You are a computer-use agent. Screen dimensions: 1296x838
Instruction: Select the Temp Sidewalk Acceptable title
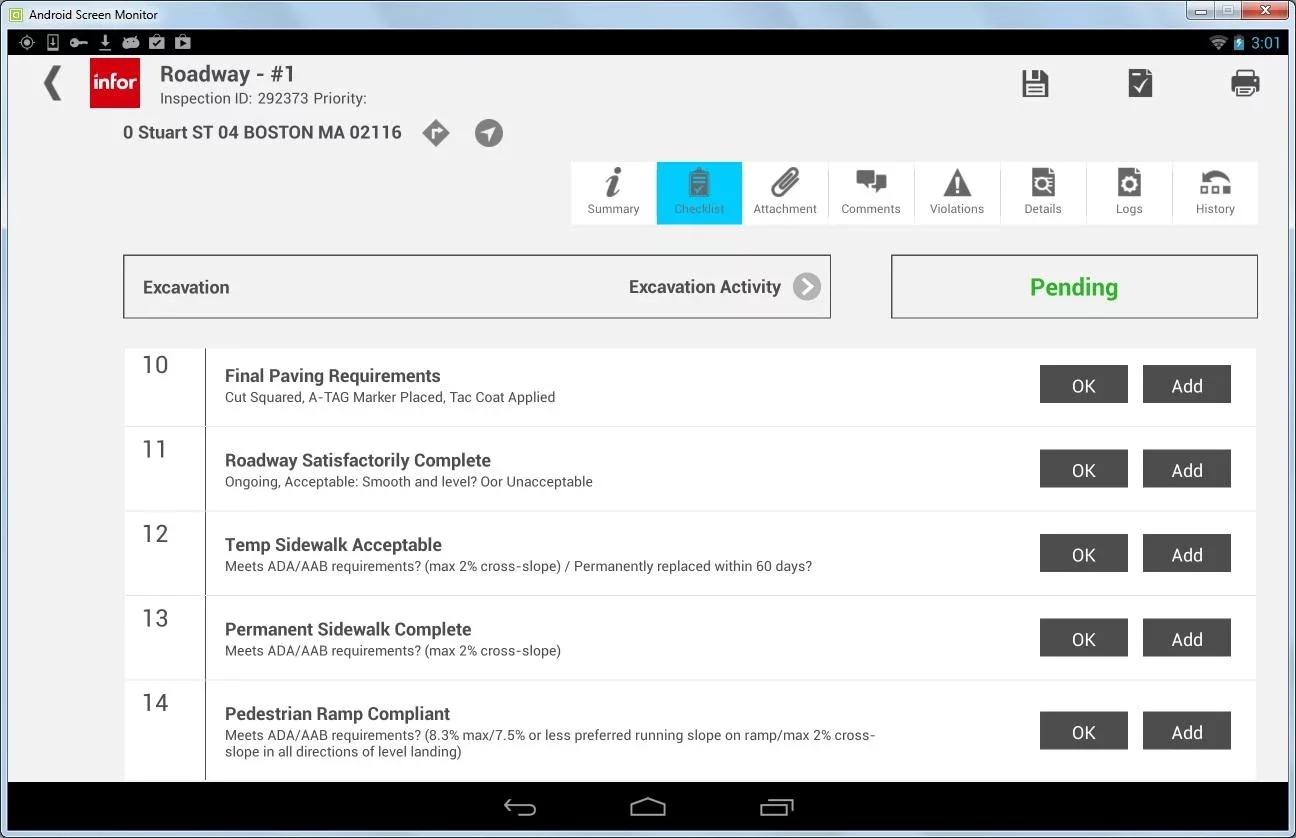click(333, 545)
